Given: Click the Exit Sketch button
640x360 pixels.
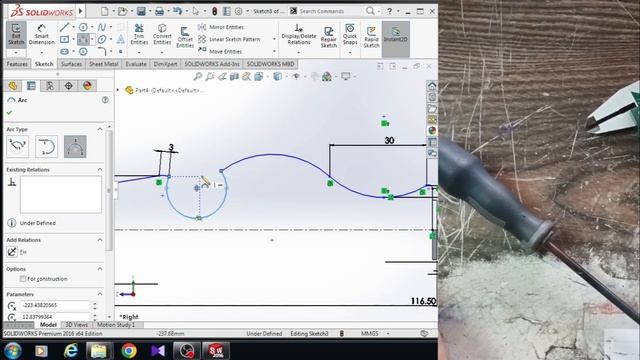Looking at the screenshot, I should 16,35.
